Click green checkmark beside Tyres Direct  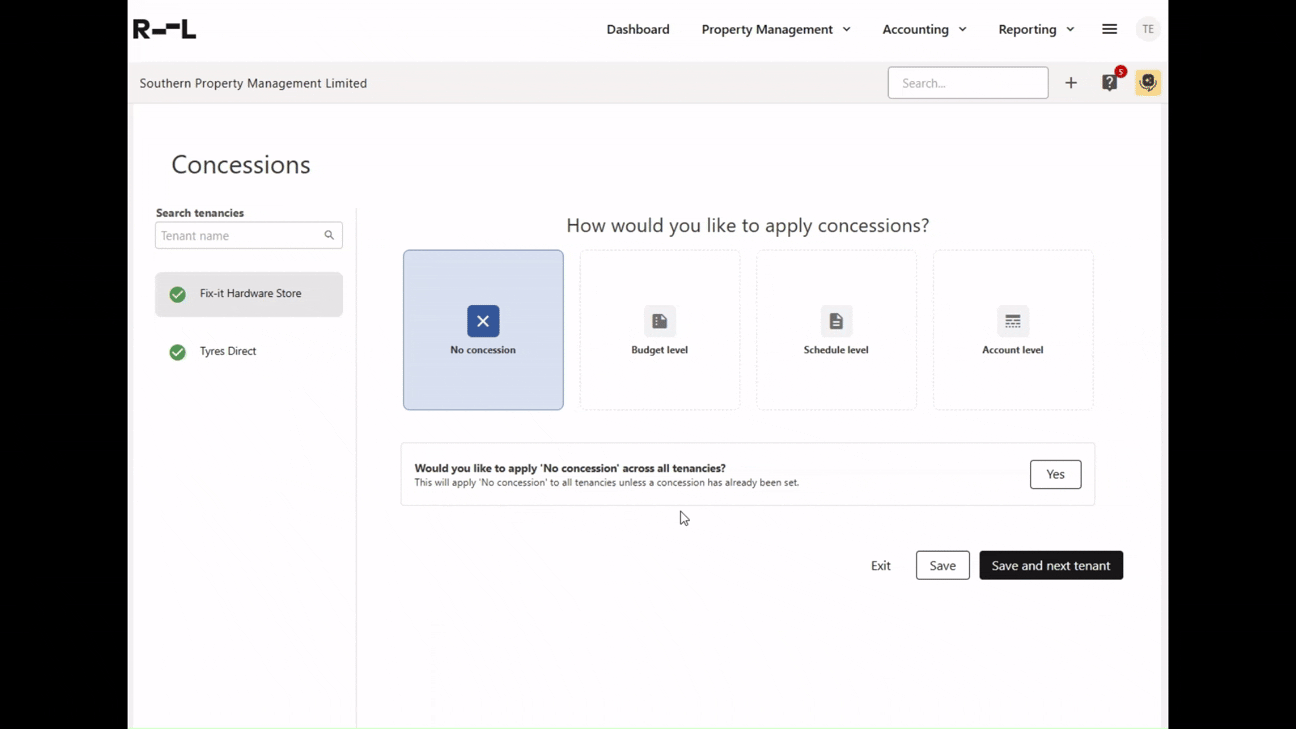pos(178,352)
